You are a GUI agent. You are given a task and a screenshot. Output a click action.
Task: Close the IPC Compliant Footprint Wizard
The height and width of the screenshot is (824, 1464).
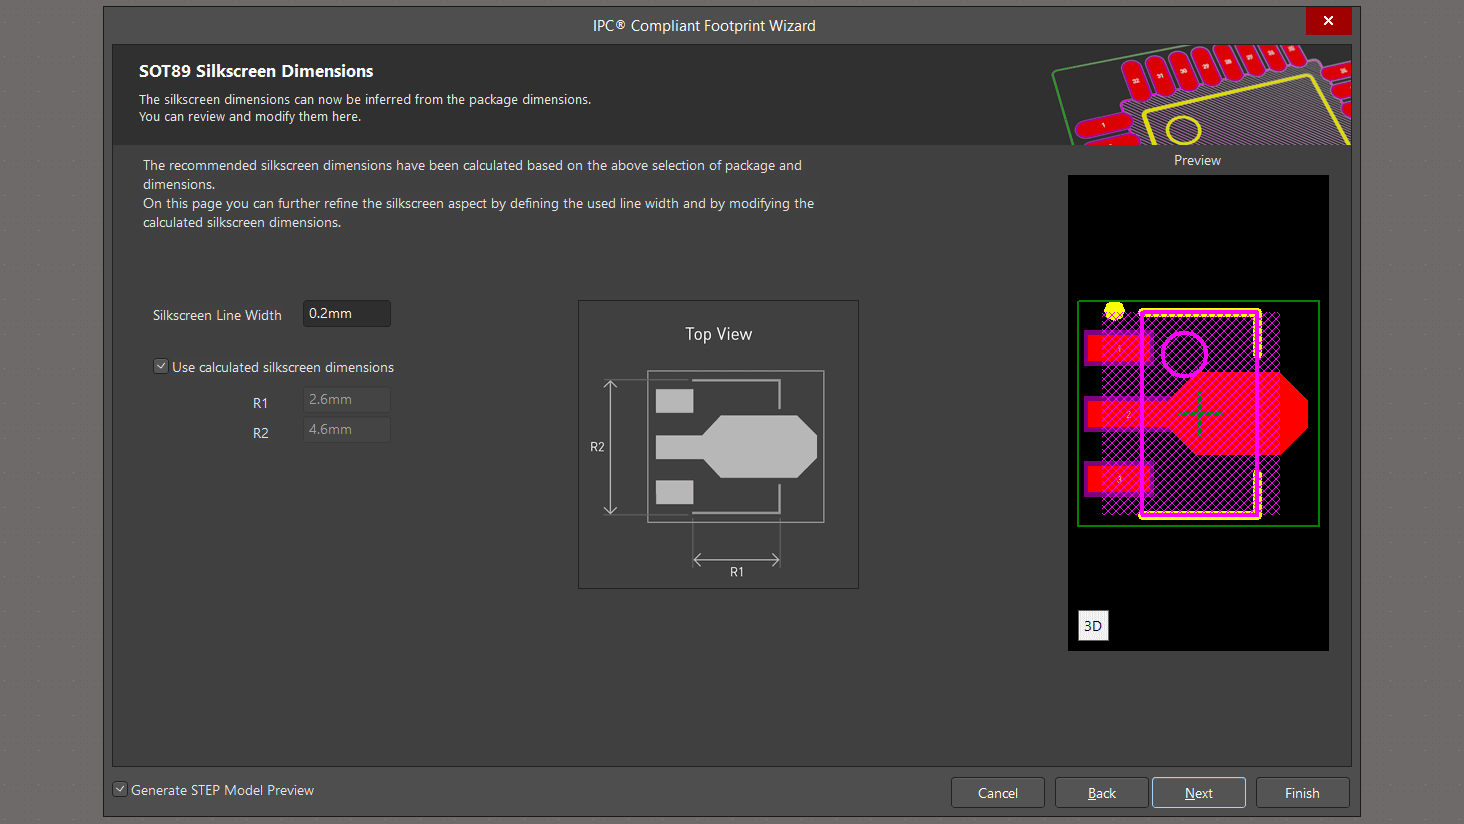point(1328,21)
